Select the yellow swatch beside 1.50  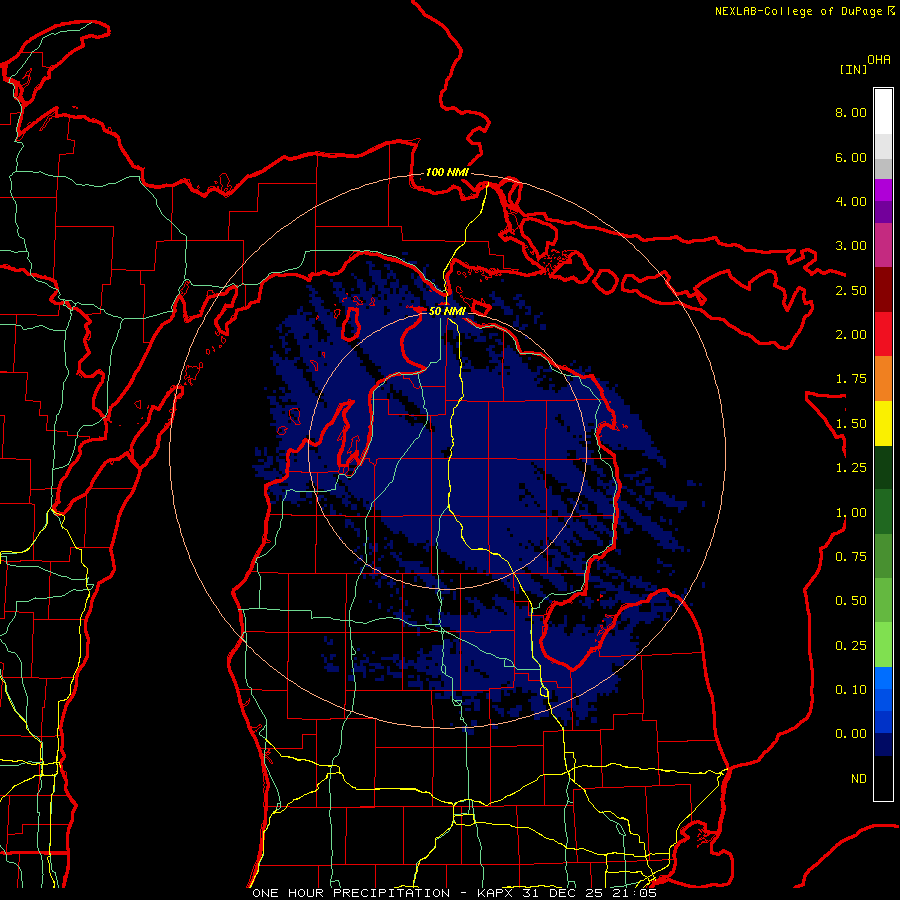tap(883, 423)
